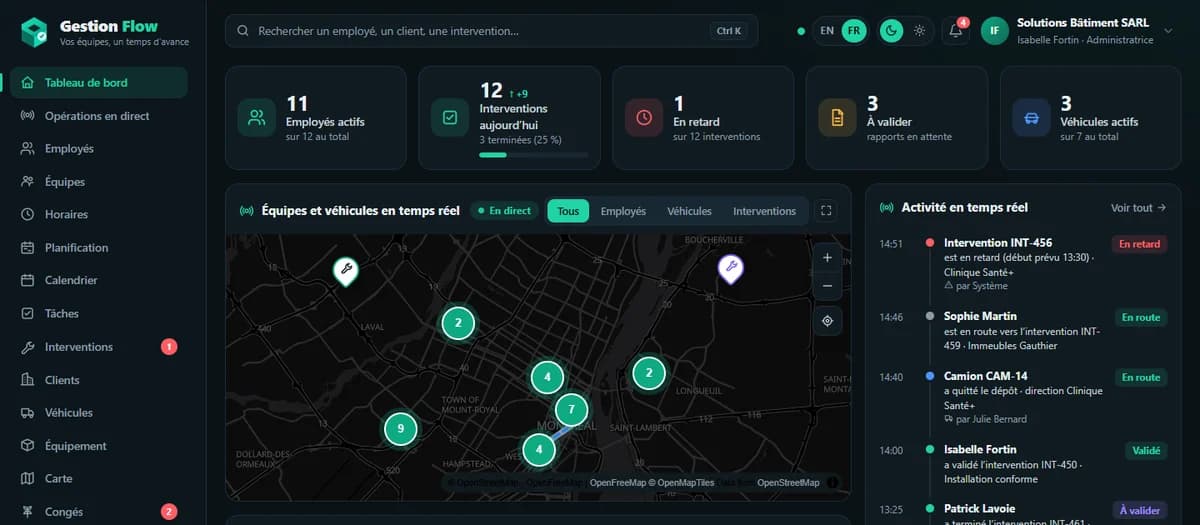Screen dimensions: 1200x525
Task: Click the white wrench map pin
Action: (x=346, y=270)
